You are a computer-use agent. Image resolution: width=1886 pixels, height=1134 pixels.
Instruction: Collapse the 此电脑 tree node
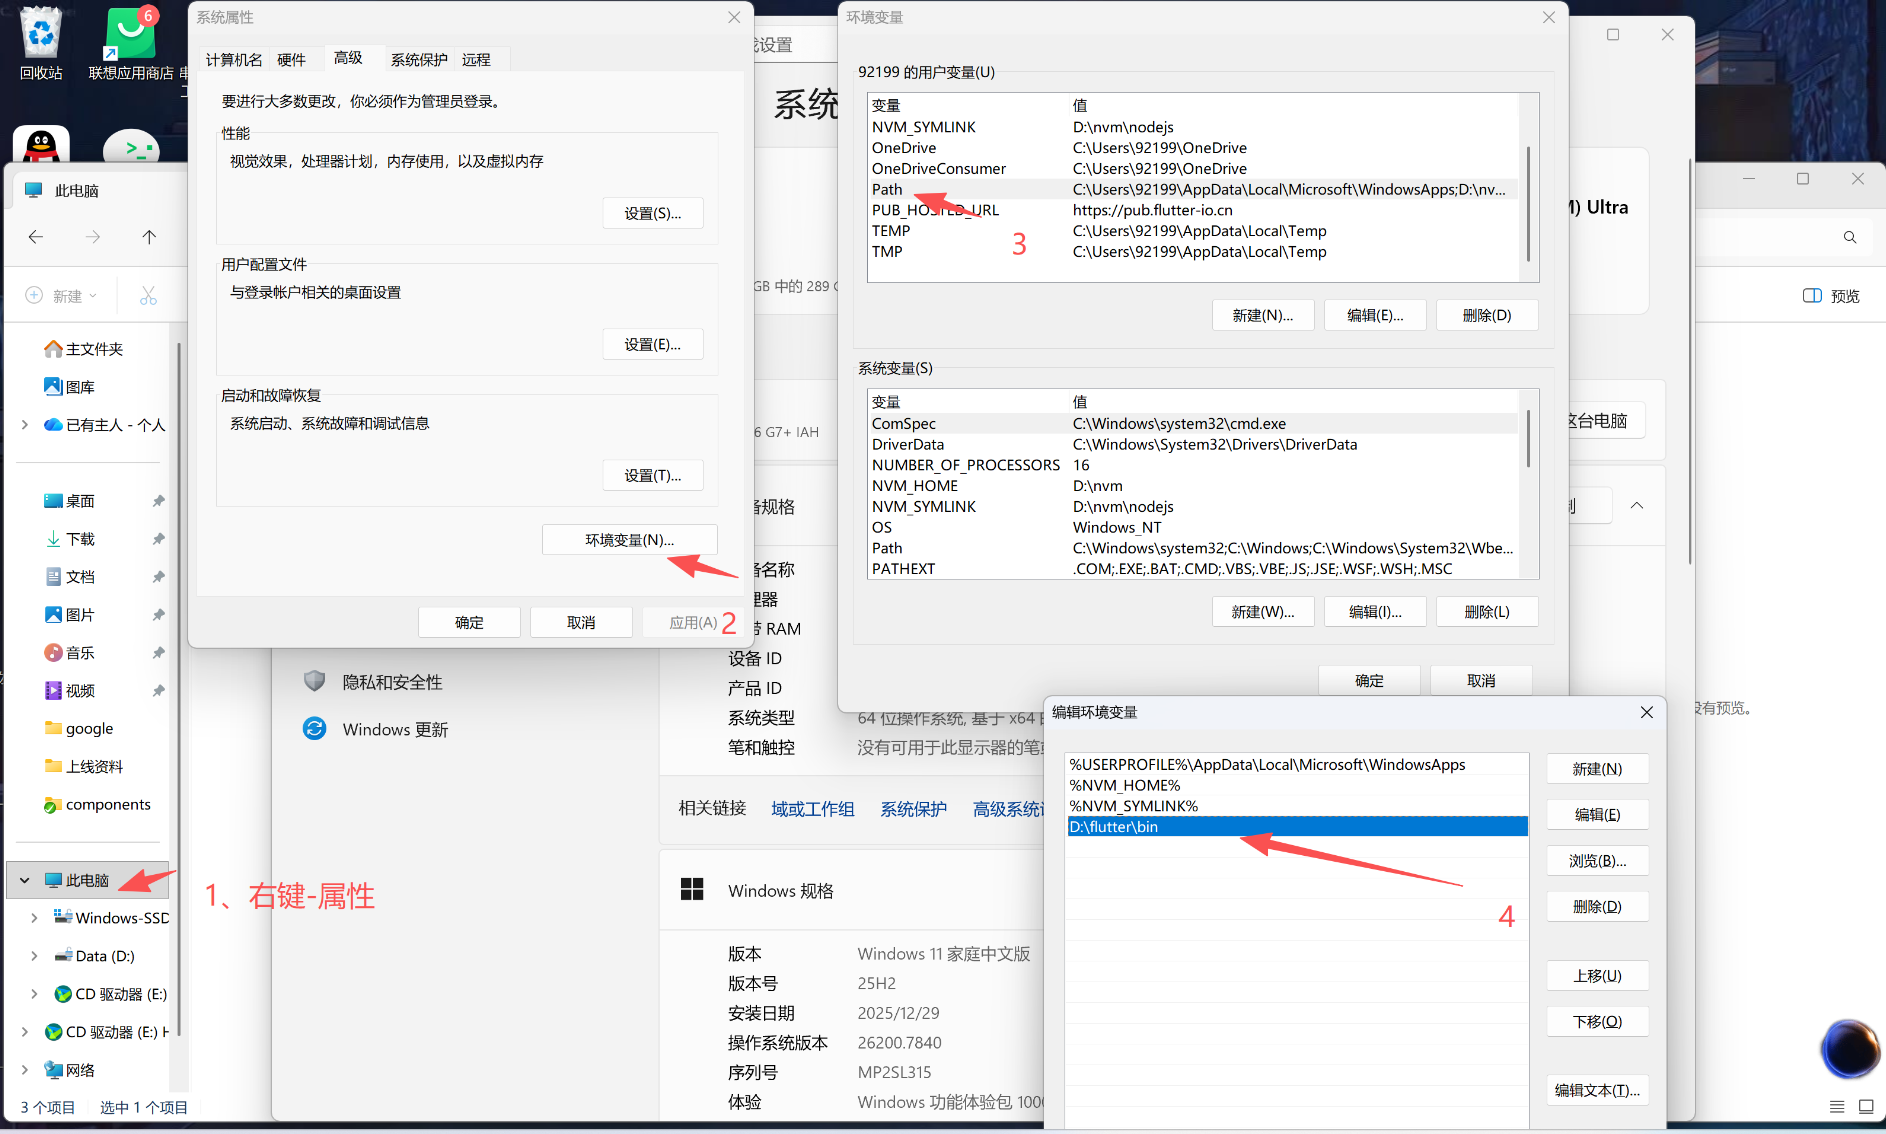tap(25, 881)
